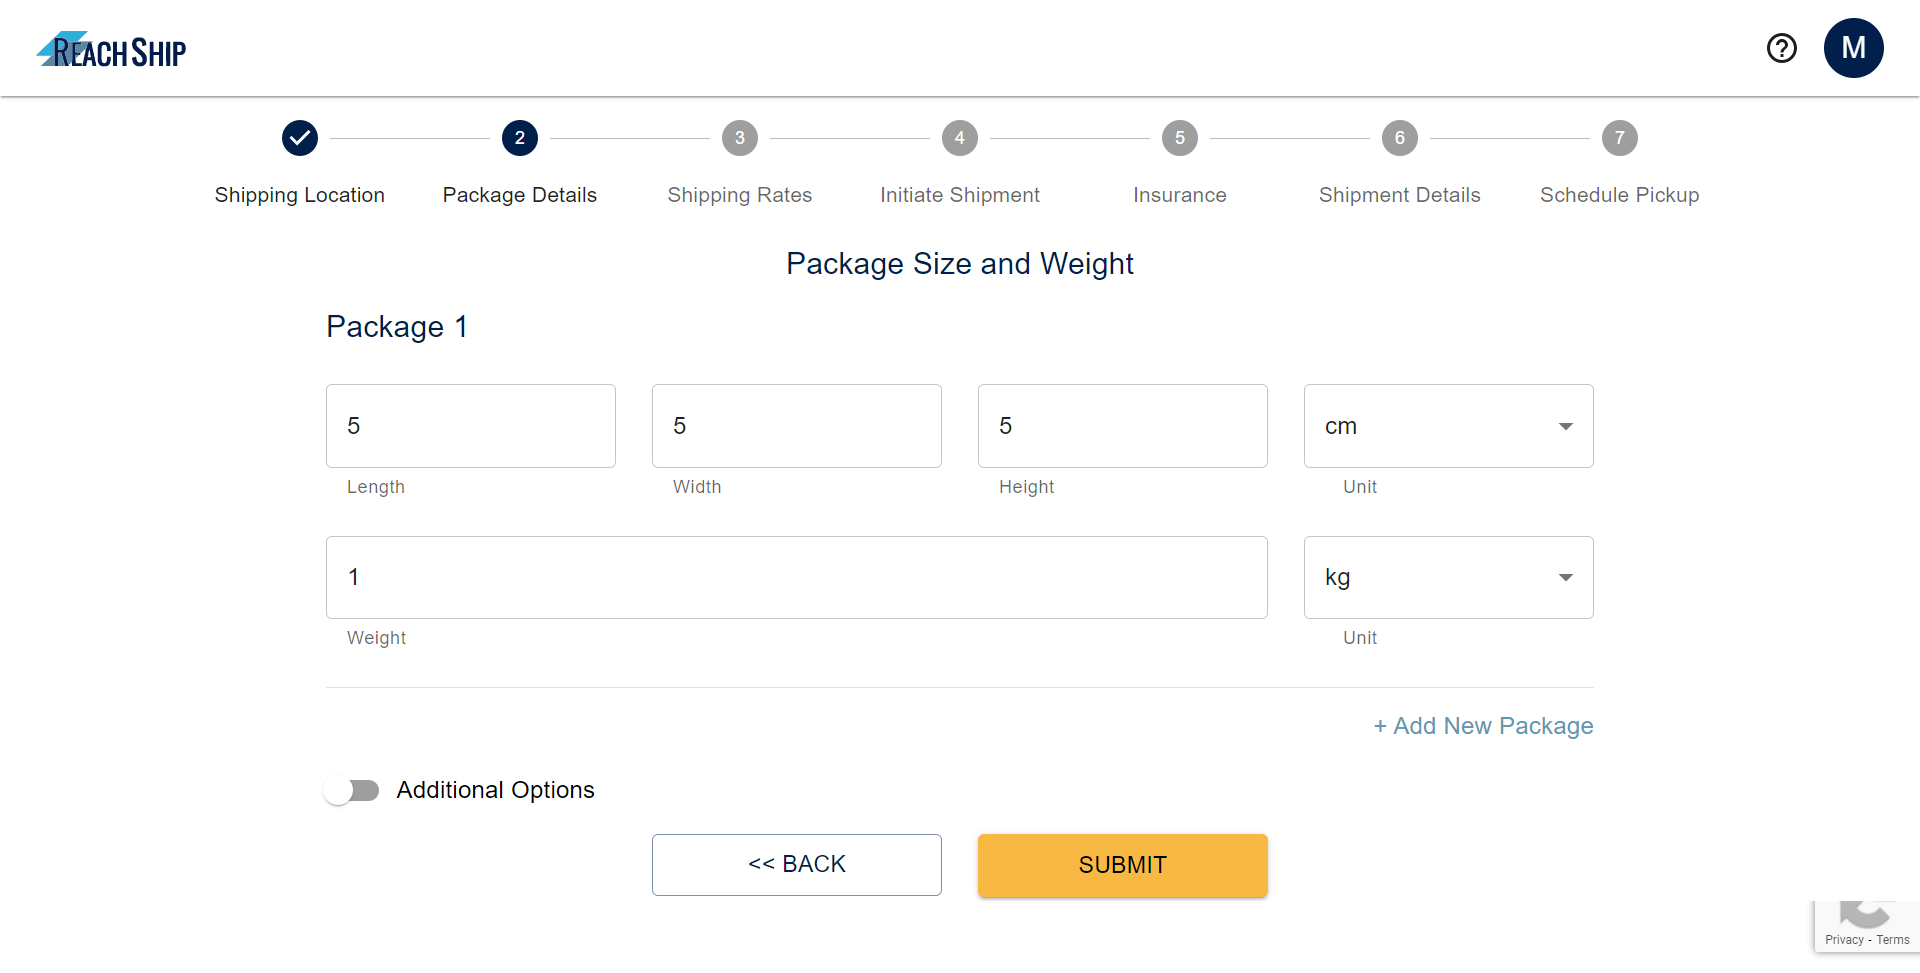This screenshot has width=1920, height=973.
Task: Click the Add New Package link
Action: point(1483,725)
